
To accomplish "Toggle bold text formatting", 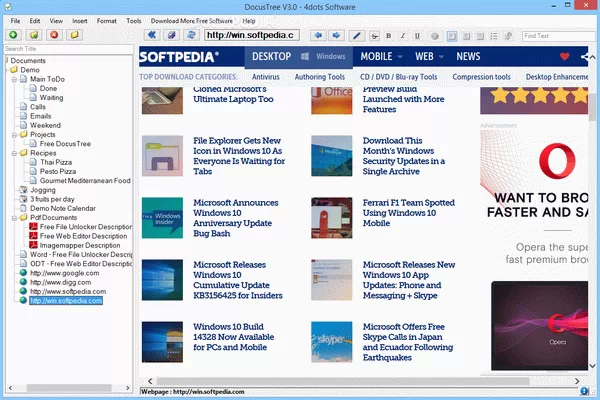I will [x=389, y=35].
